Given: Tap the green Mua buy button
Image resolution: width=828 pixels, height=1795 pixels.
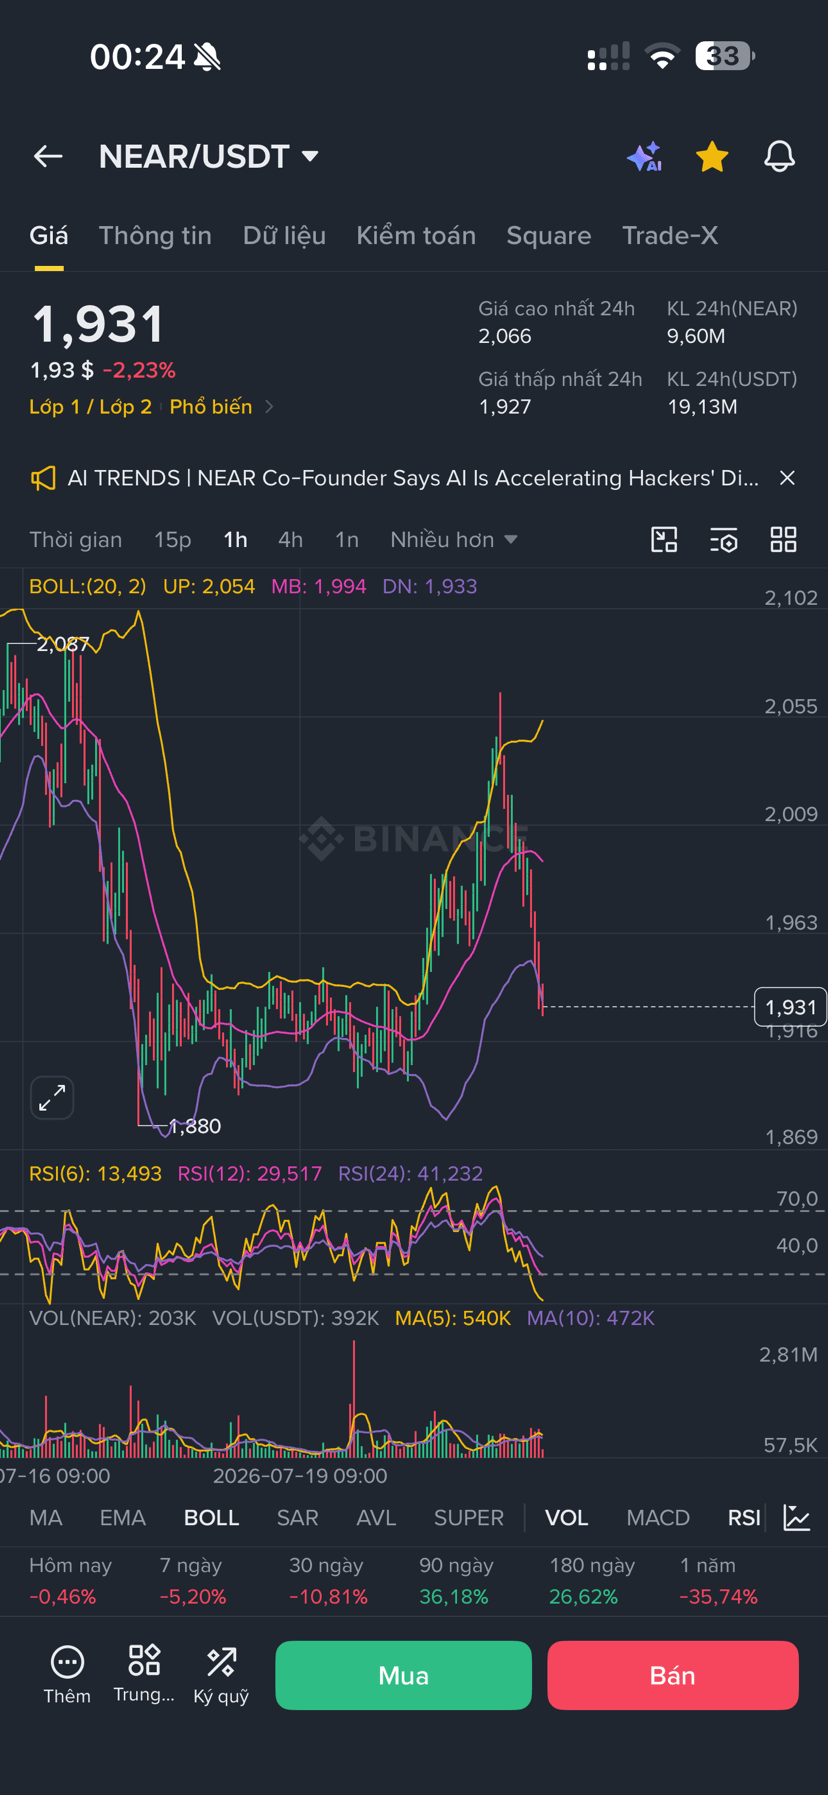Looking at the screenshot, I should click(x=403, y=1675).
